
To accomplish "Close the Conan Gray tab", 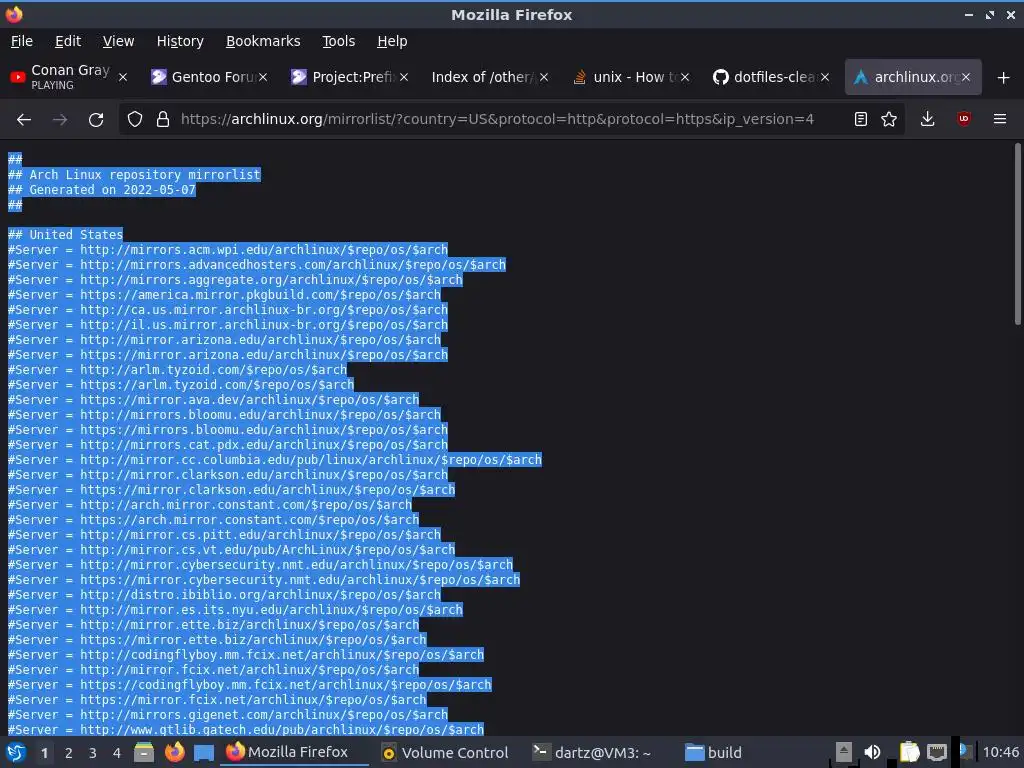I will [123, 77].
